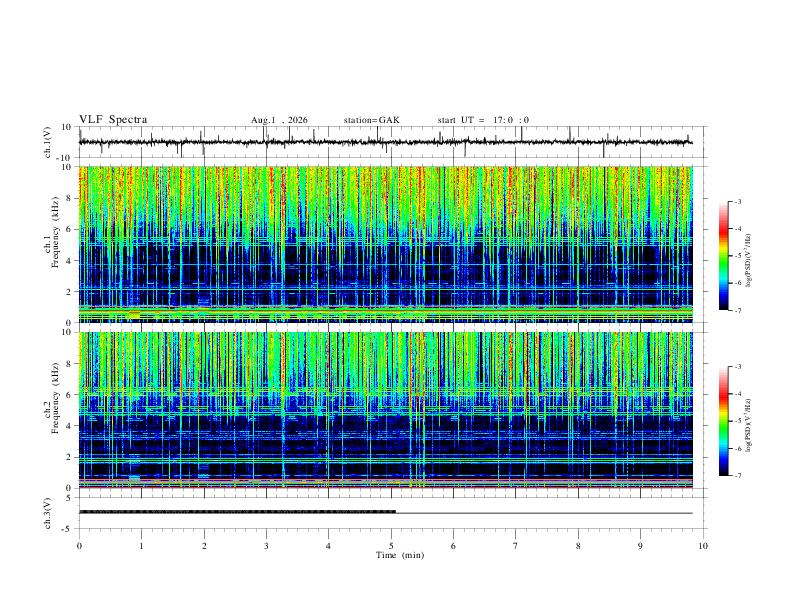
Task: Click the 'ch.3(V)' axis label
Action: click(x=48, y=513)
